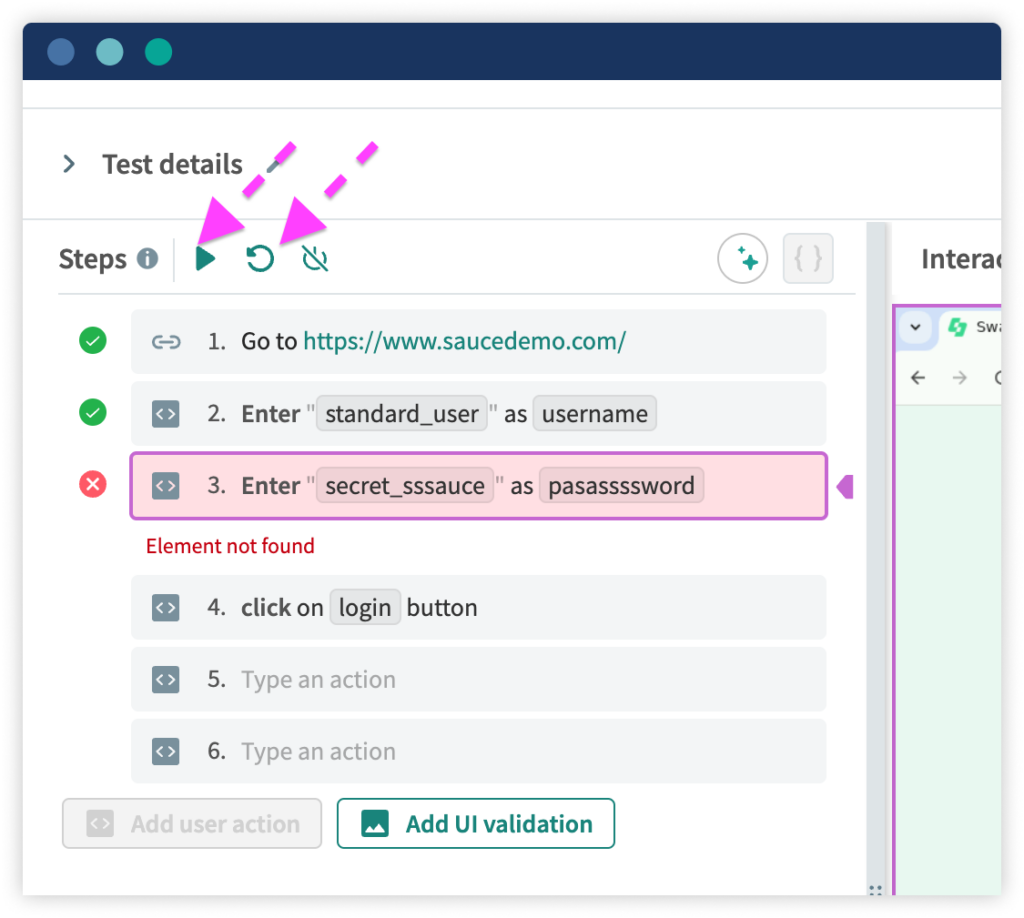
Task: Click the purple marker beside failed step 3
Action: [x=845, y=485]
